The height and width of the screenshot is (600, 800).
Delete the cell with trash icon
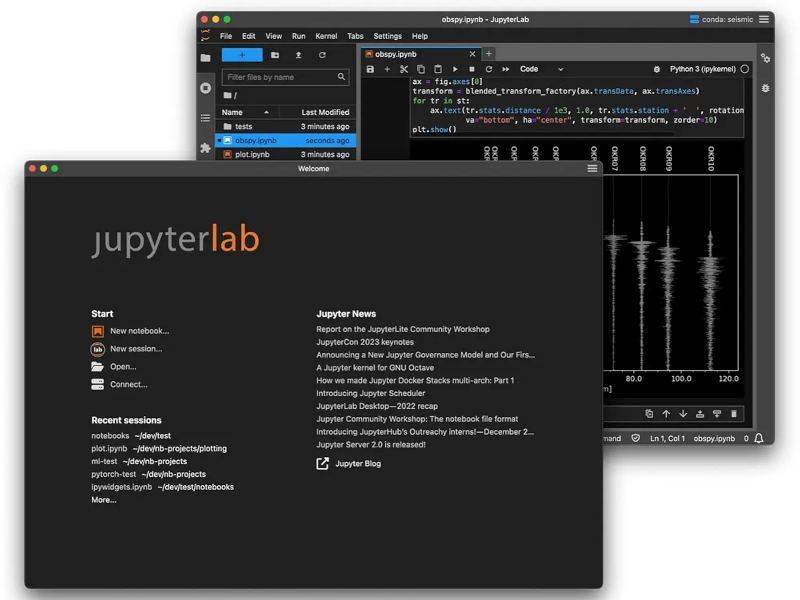[x=734, y=414]
